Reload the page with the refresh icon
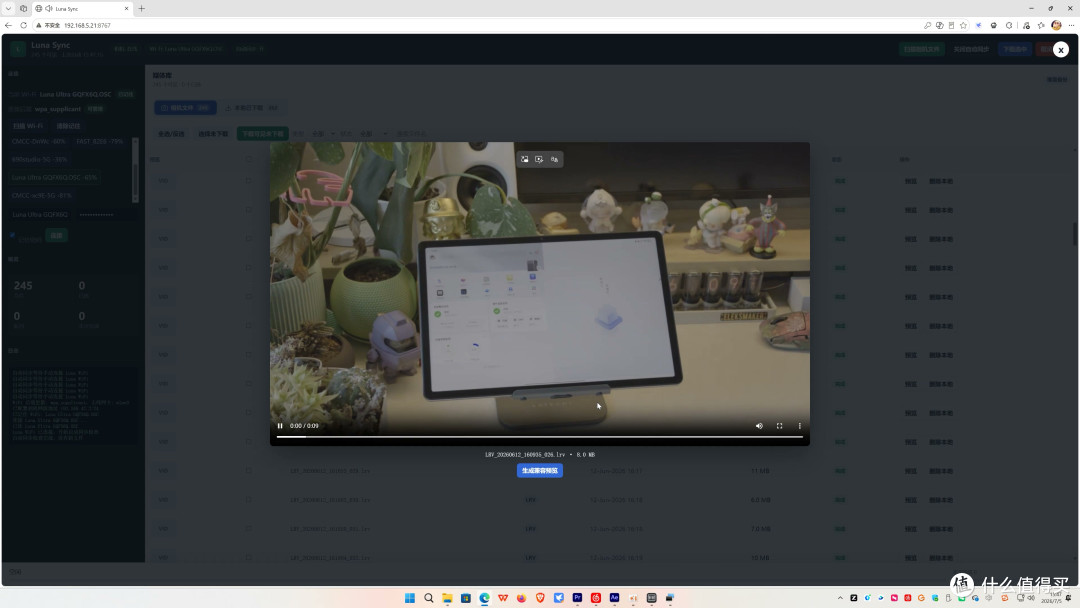Image resolution: width=1080 pixels, height=608 pixels. 23,25
